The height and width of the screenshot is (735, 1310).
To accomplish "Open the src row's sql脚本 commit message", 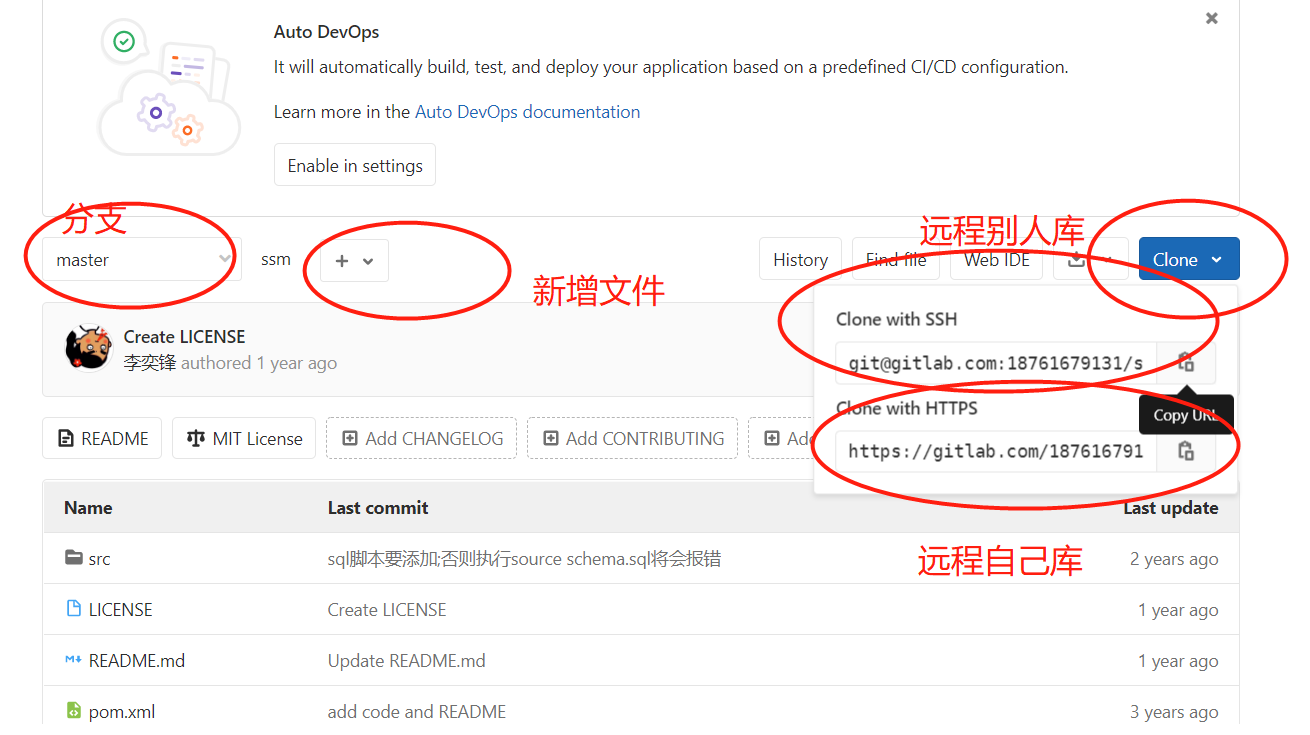I will [x=524, y=559].
